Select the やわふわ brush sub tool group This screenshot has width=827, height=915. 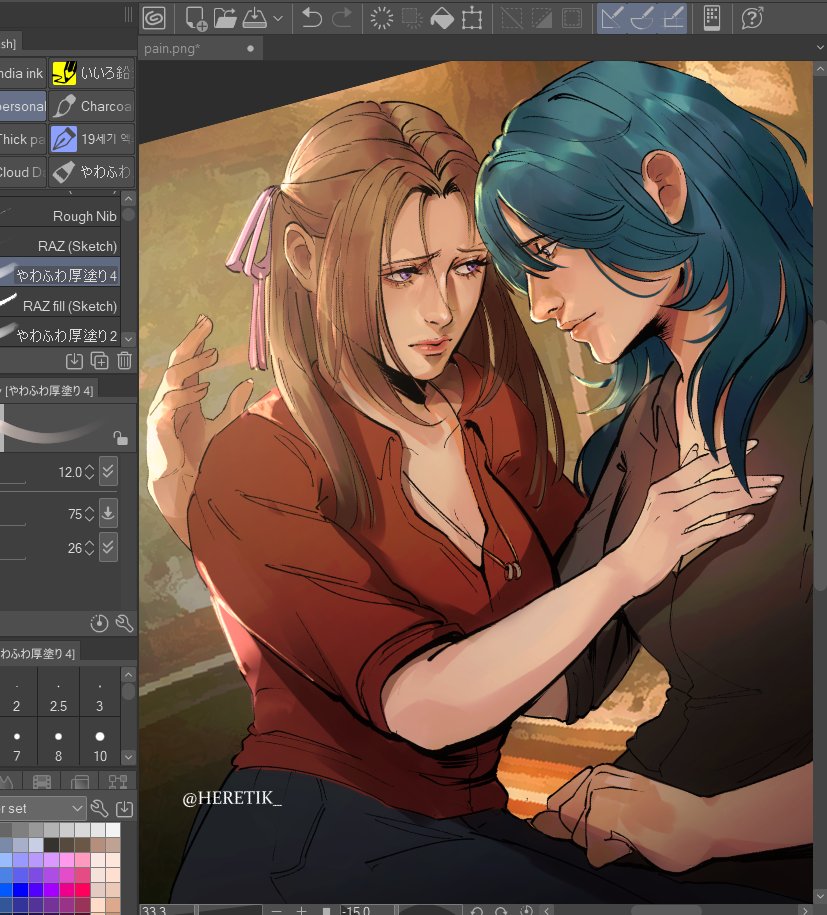coord(92,172)
